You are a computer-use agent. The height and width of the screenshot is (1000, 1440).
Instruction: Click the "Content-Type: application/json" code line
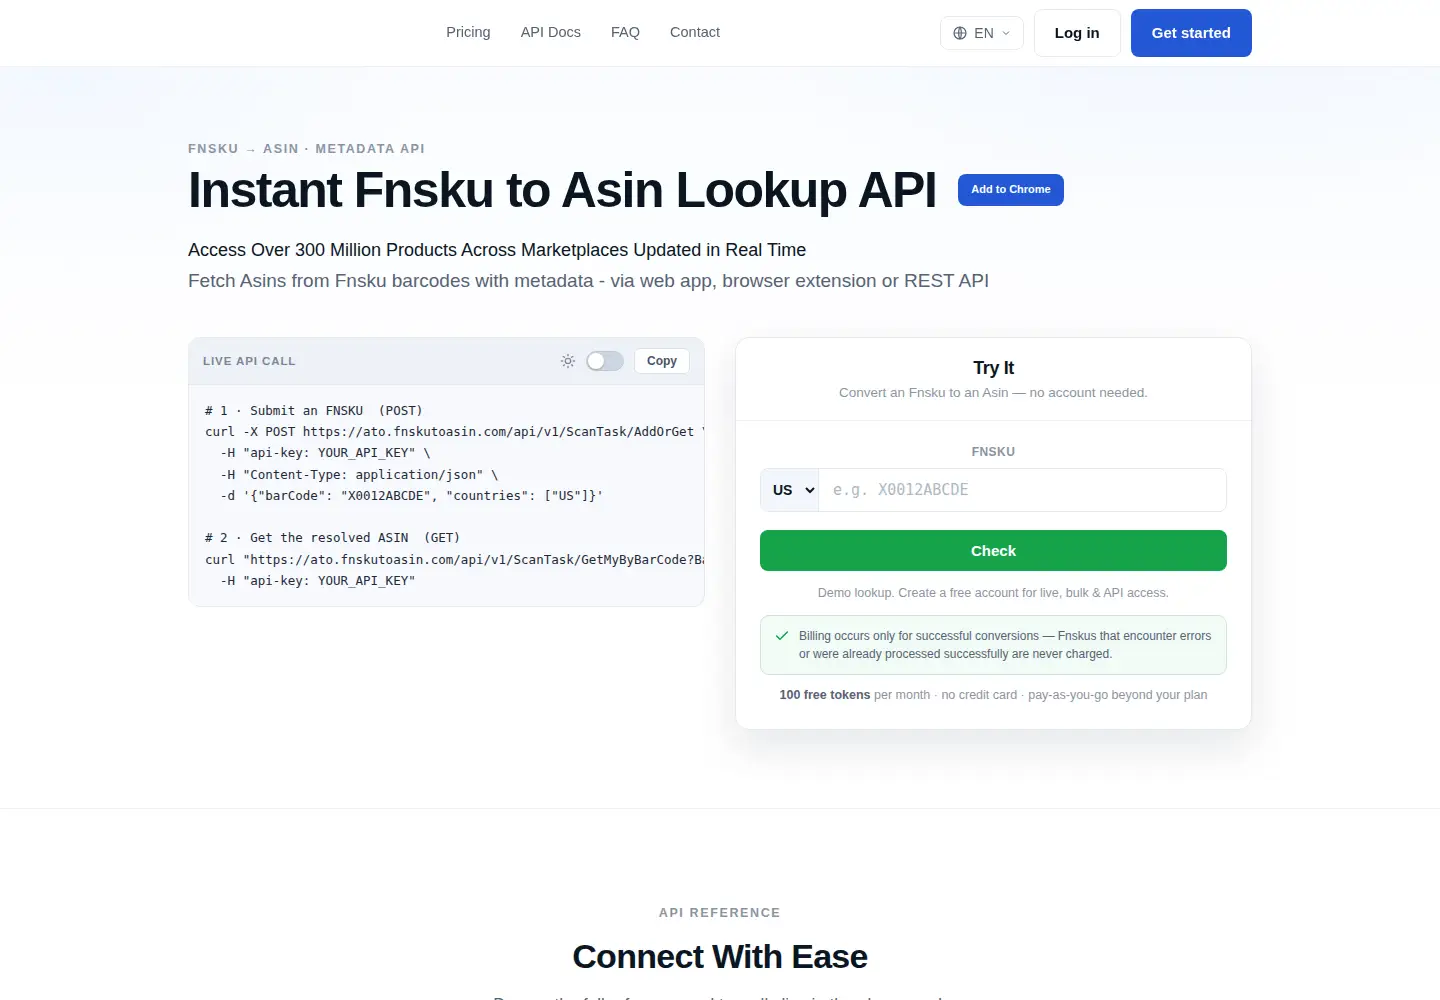(x=360, y=475)
